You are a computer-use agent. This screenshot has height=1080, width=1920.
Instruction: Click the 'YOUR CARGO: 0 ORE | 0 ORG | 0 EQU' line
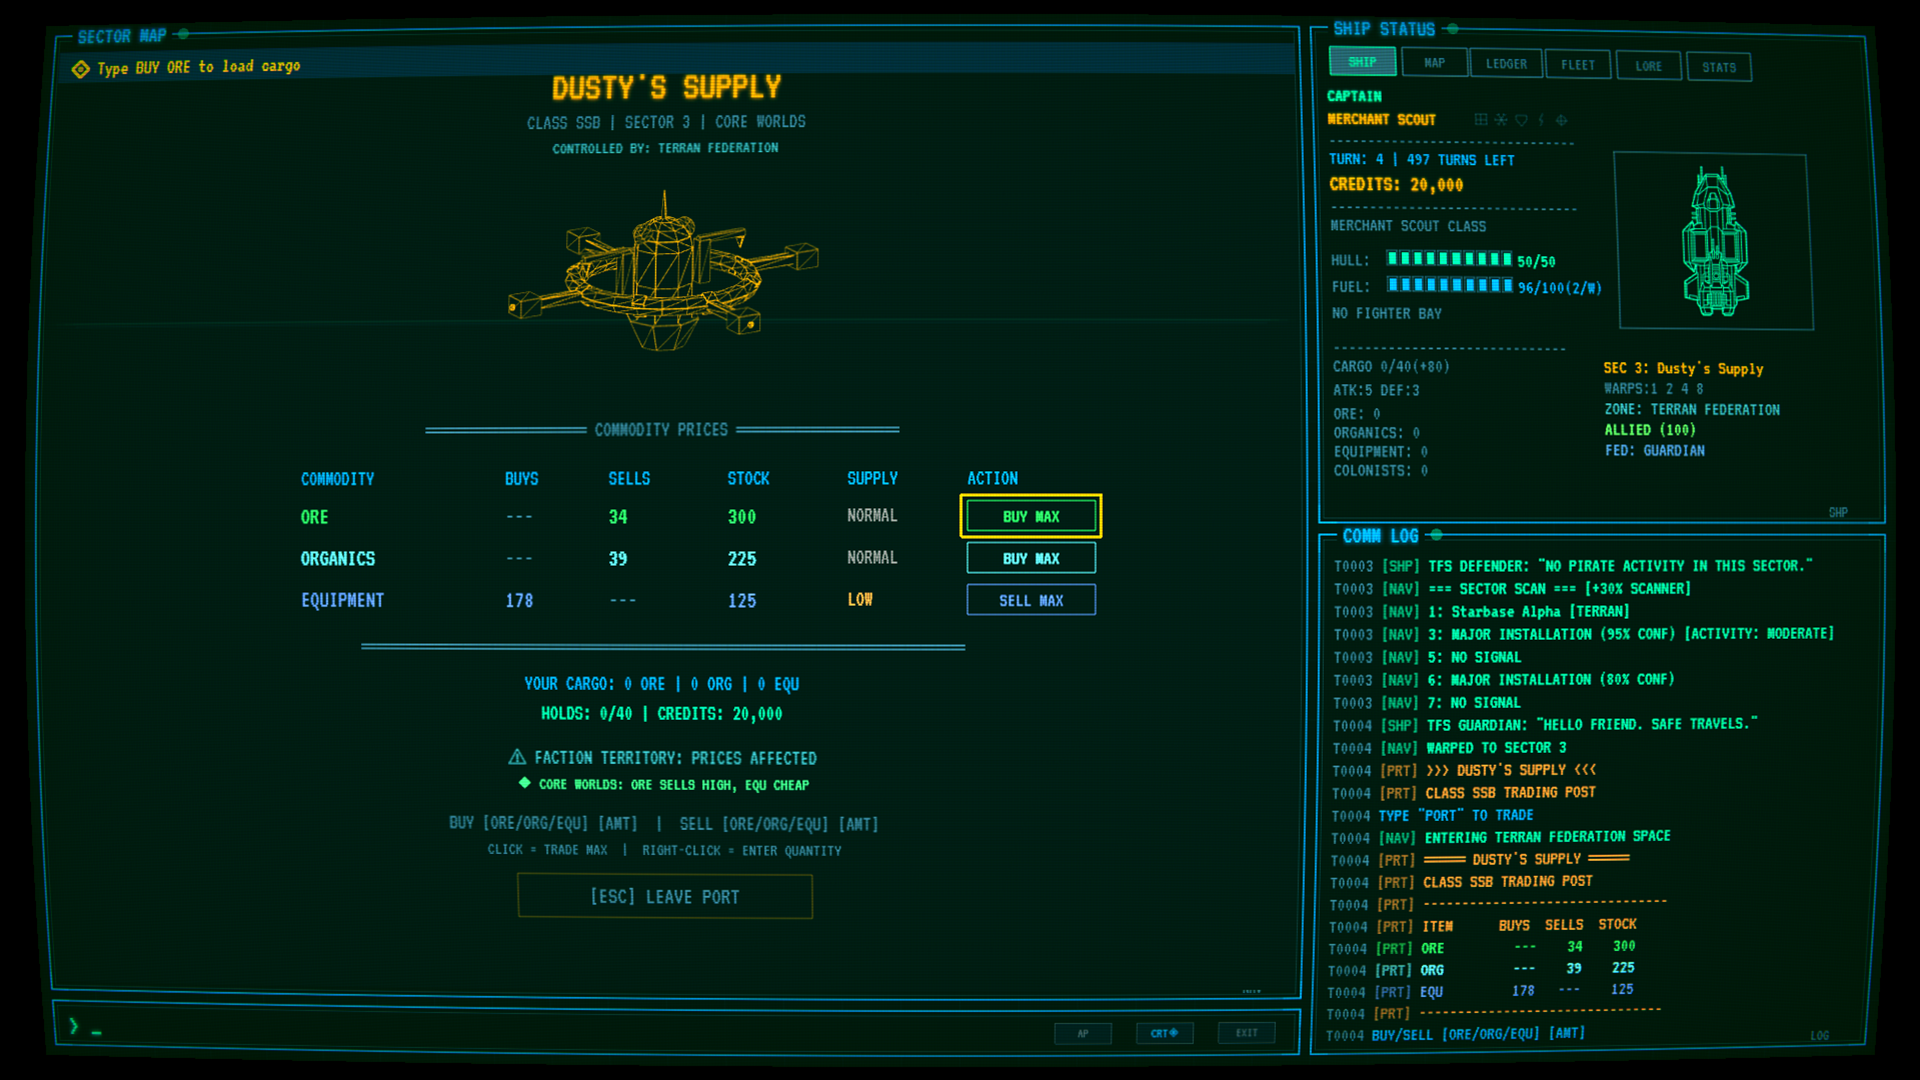click(x=661, y=684)
